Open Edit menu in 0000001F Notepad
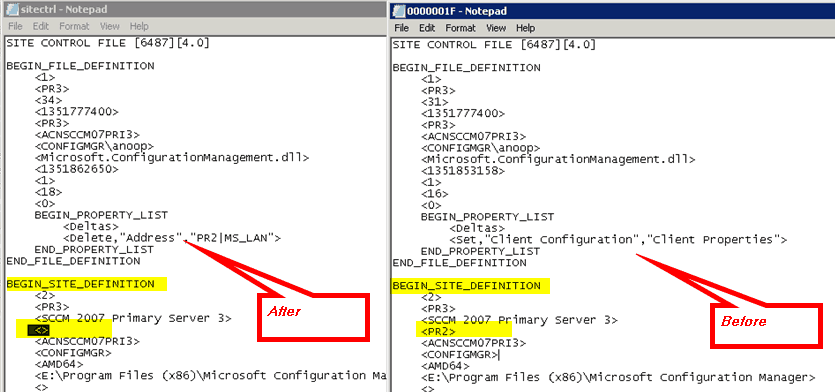Image resolution: width=835 pixels, height=392 pixels. click(x=427, y=28)
